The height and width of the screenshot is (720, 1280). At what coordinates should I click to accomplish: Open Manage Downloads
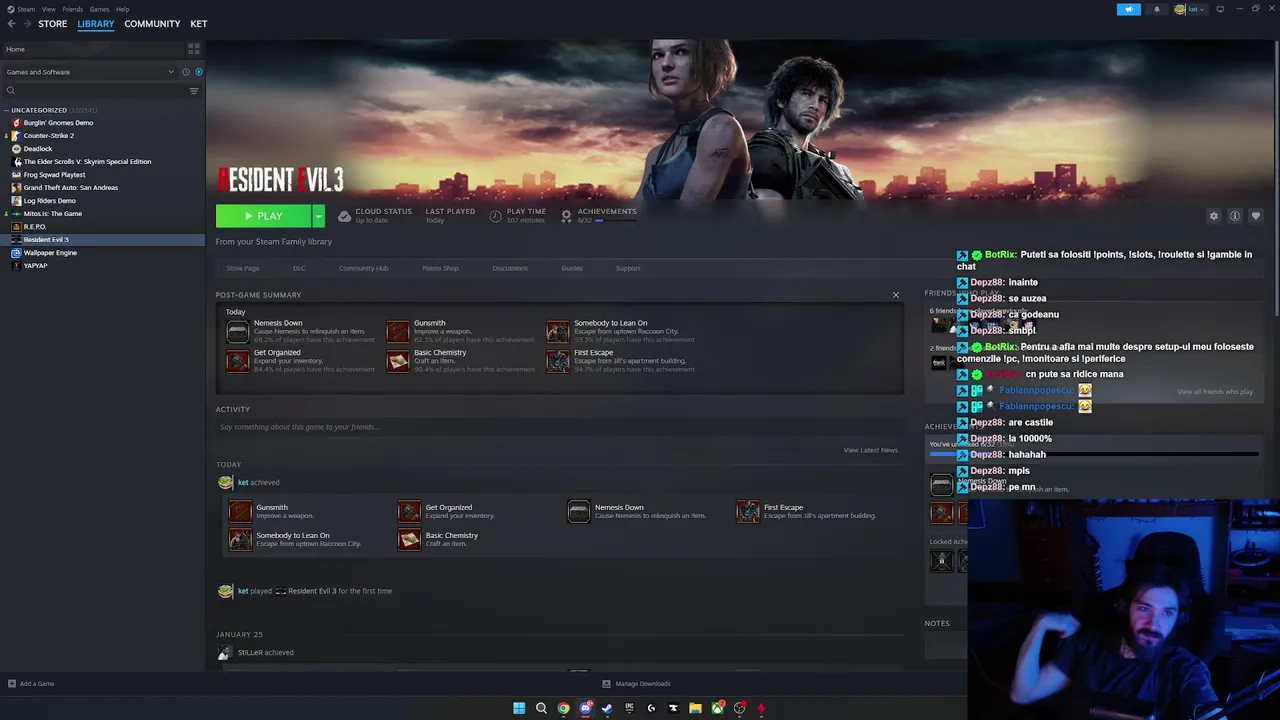(x=636, y=684)
